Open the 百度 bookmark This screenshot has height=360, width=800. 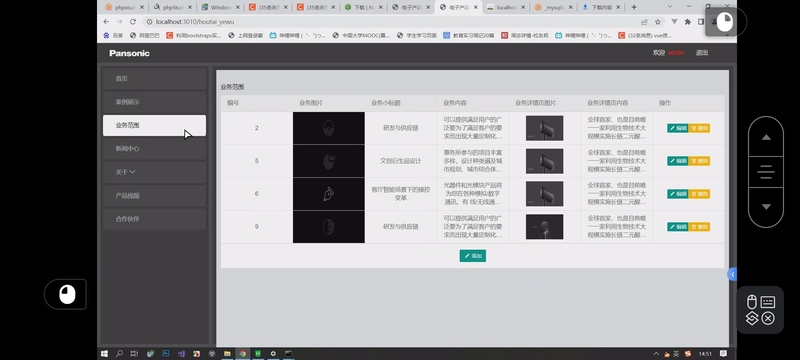(x=113, y=36)
